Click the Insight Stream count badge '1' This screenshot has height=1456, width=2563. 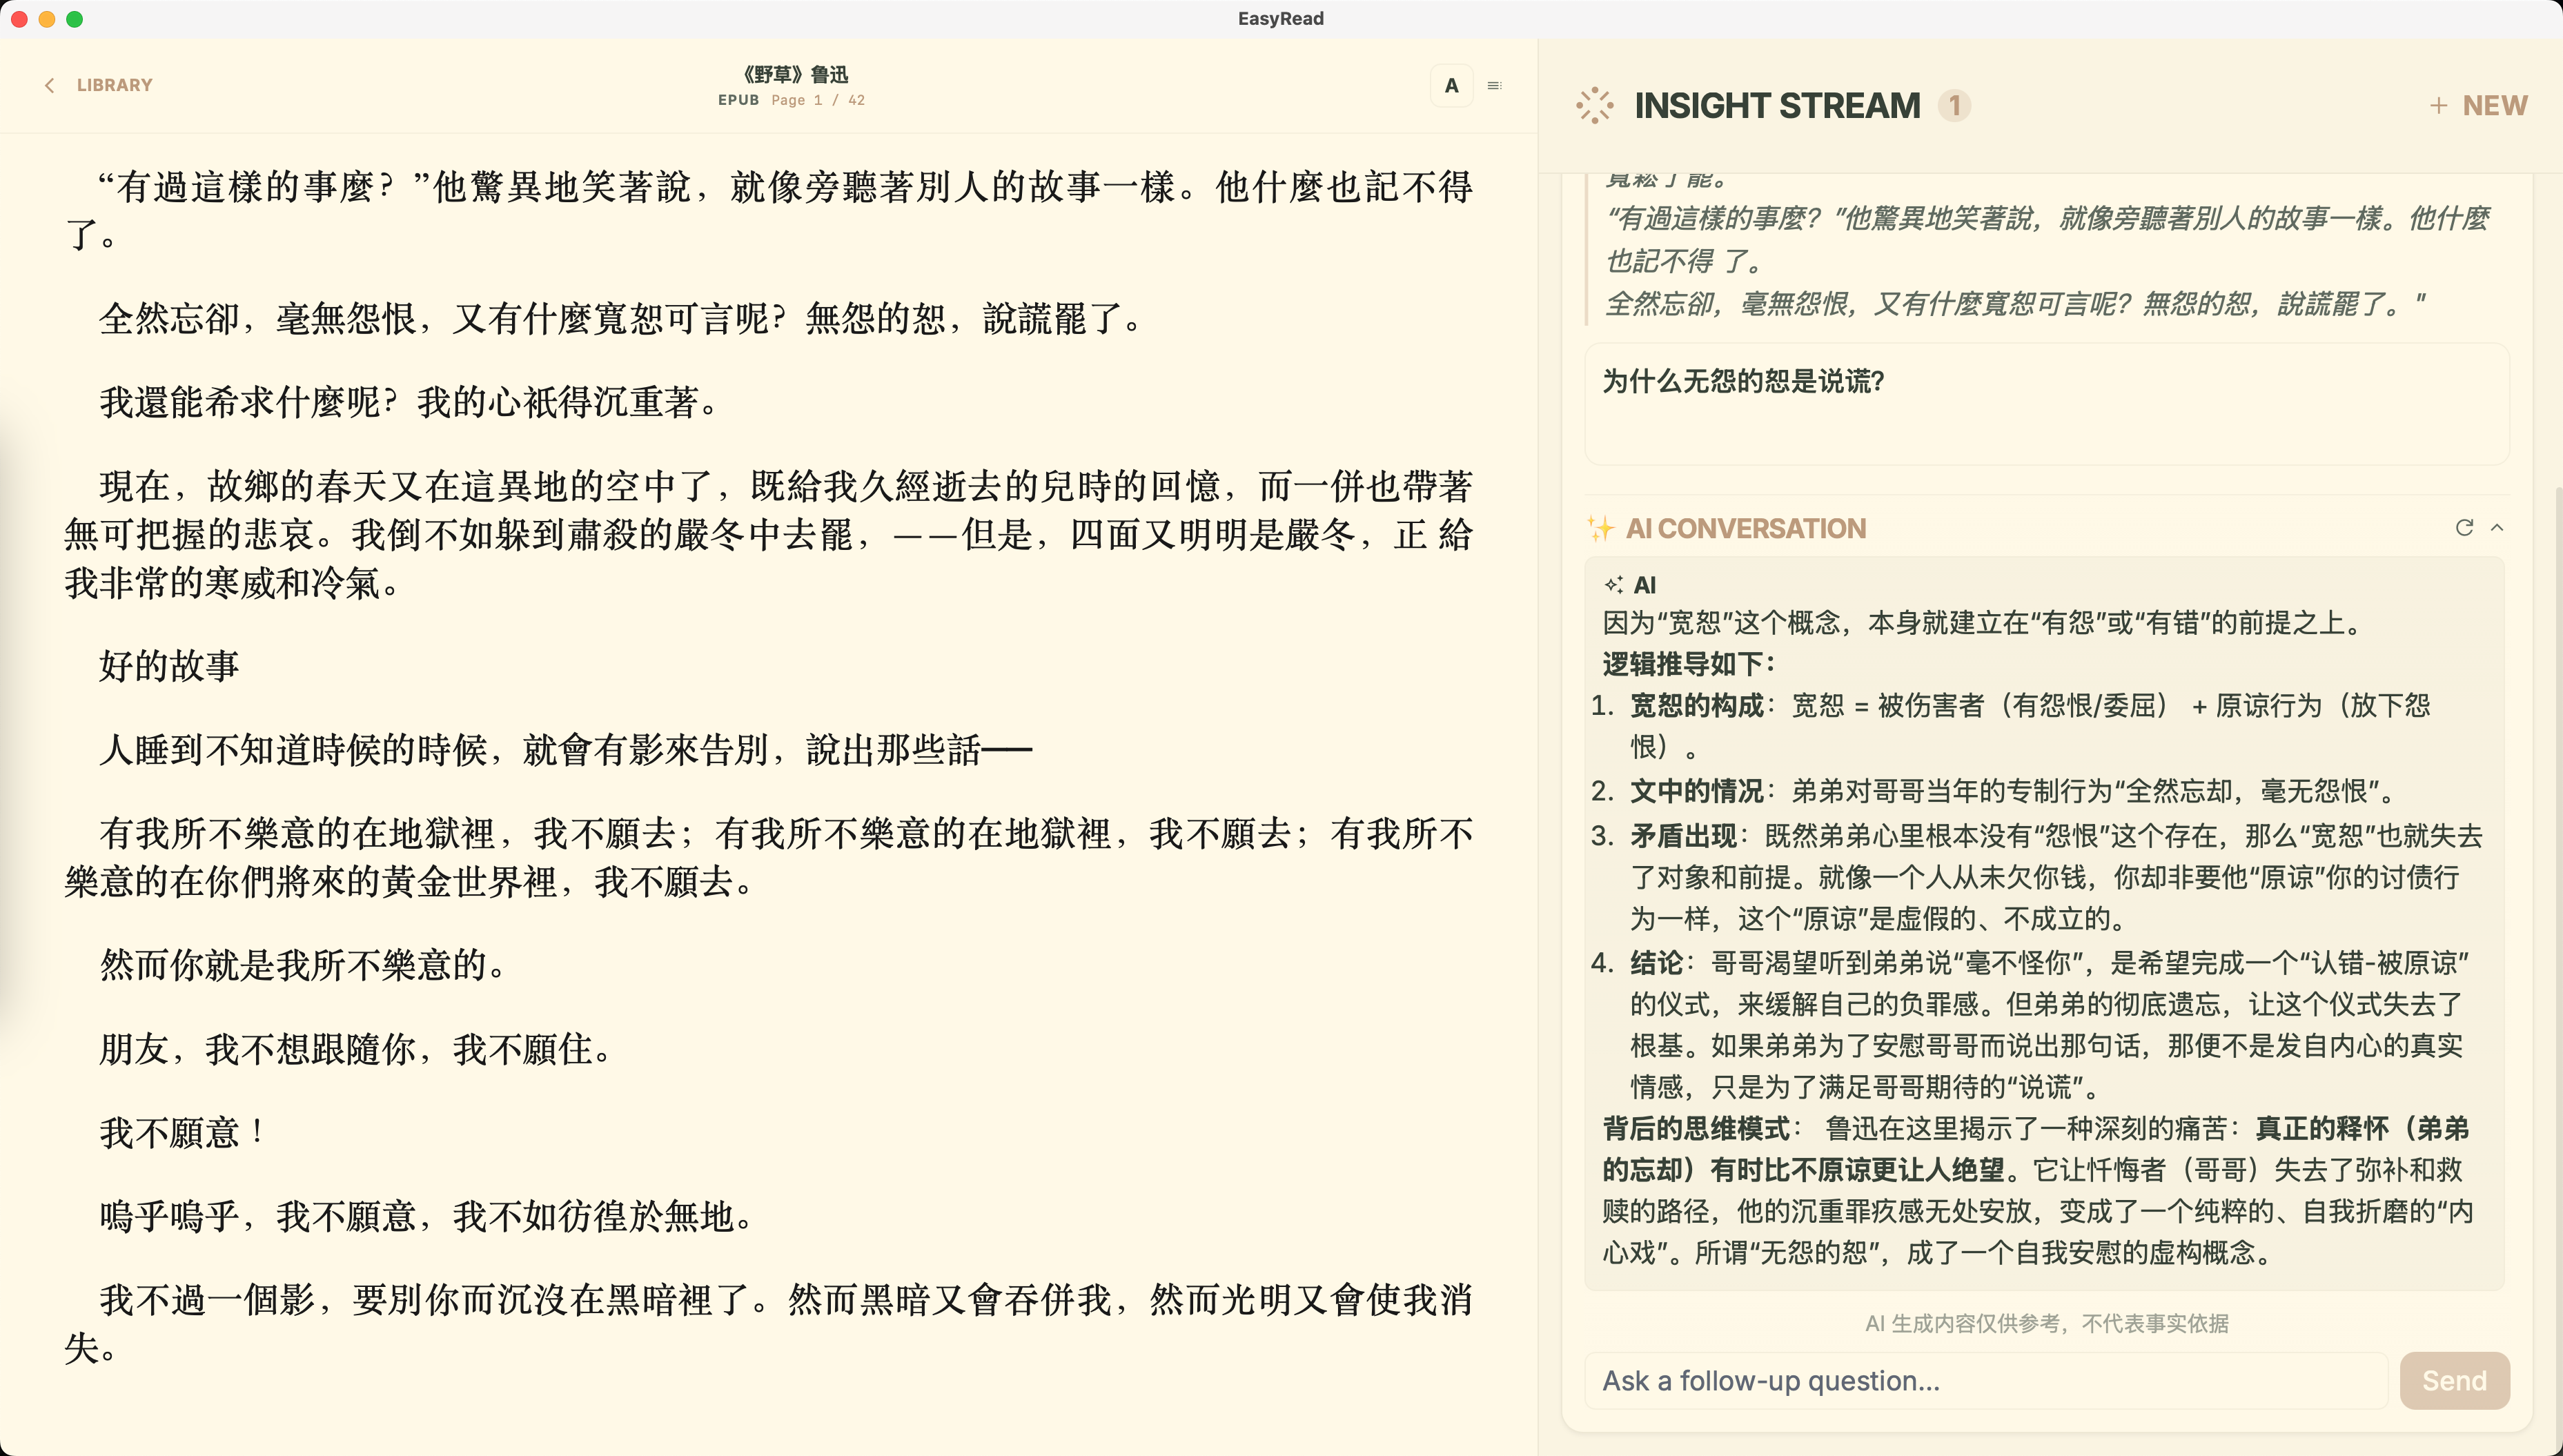point(1954,105)
